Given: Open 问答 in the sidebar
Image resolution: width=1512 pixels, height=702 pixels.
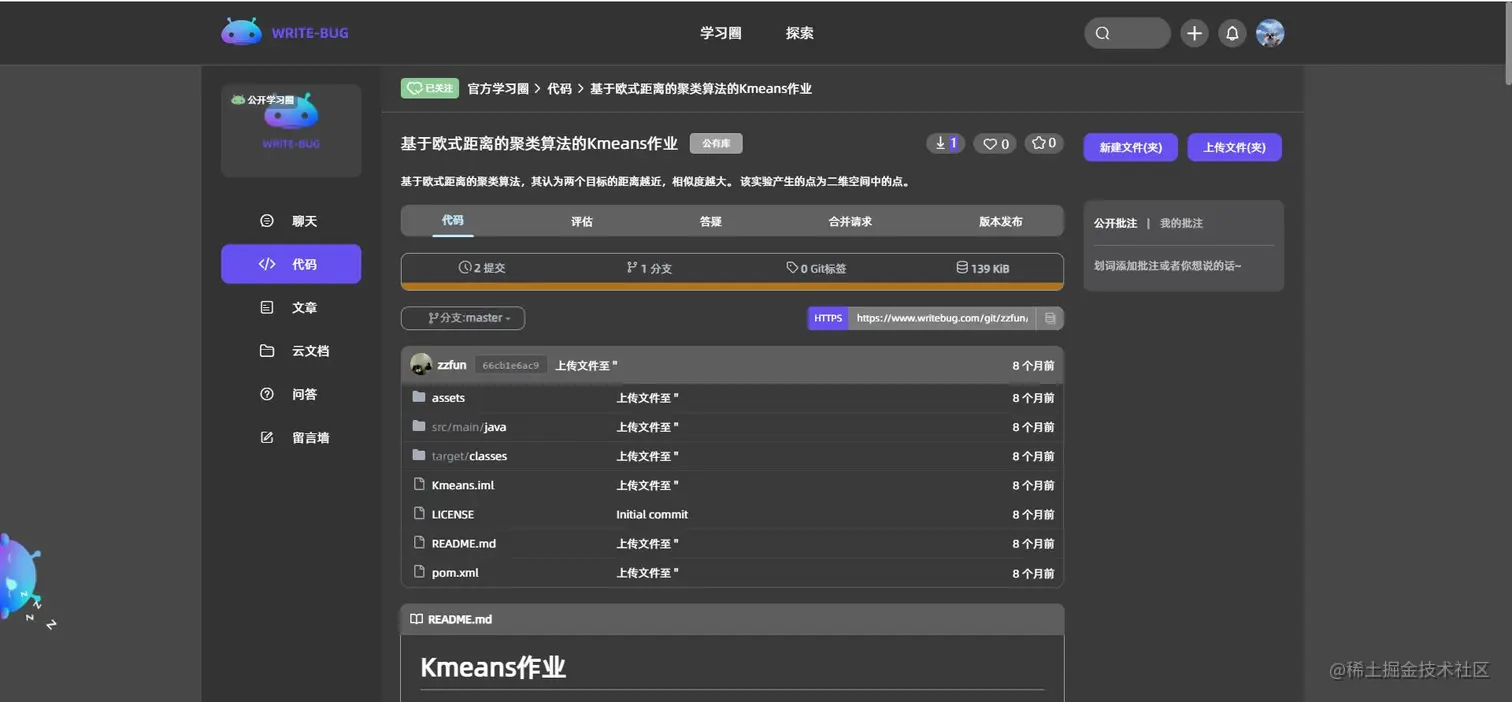Looking at the screenshot, I should [x=291, y=394].
